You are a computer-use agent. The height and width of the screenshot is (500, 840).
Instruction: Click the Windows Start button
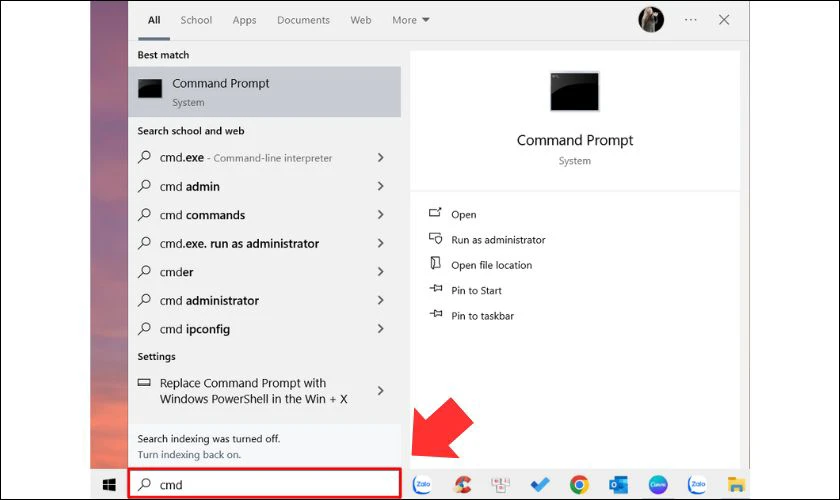point(109,485)
